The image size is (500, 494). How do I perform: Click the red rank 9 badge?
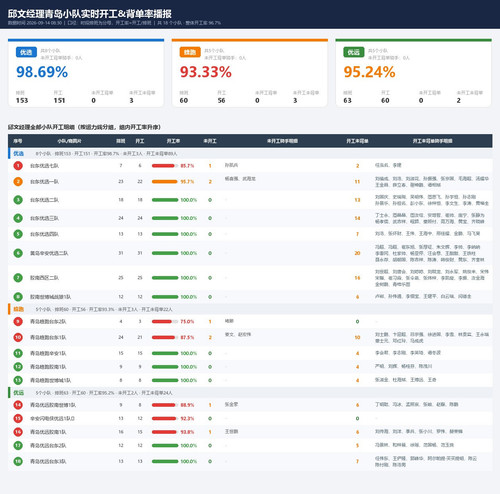18,321
